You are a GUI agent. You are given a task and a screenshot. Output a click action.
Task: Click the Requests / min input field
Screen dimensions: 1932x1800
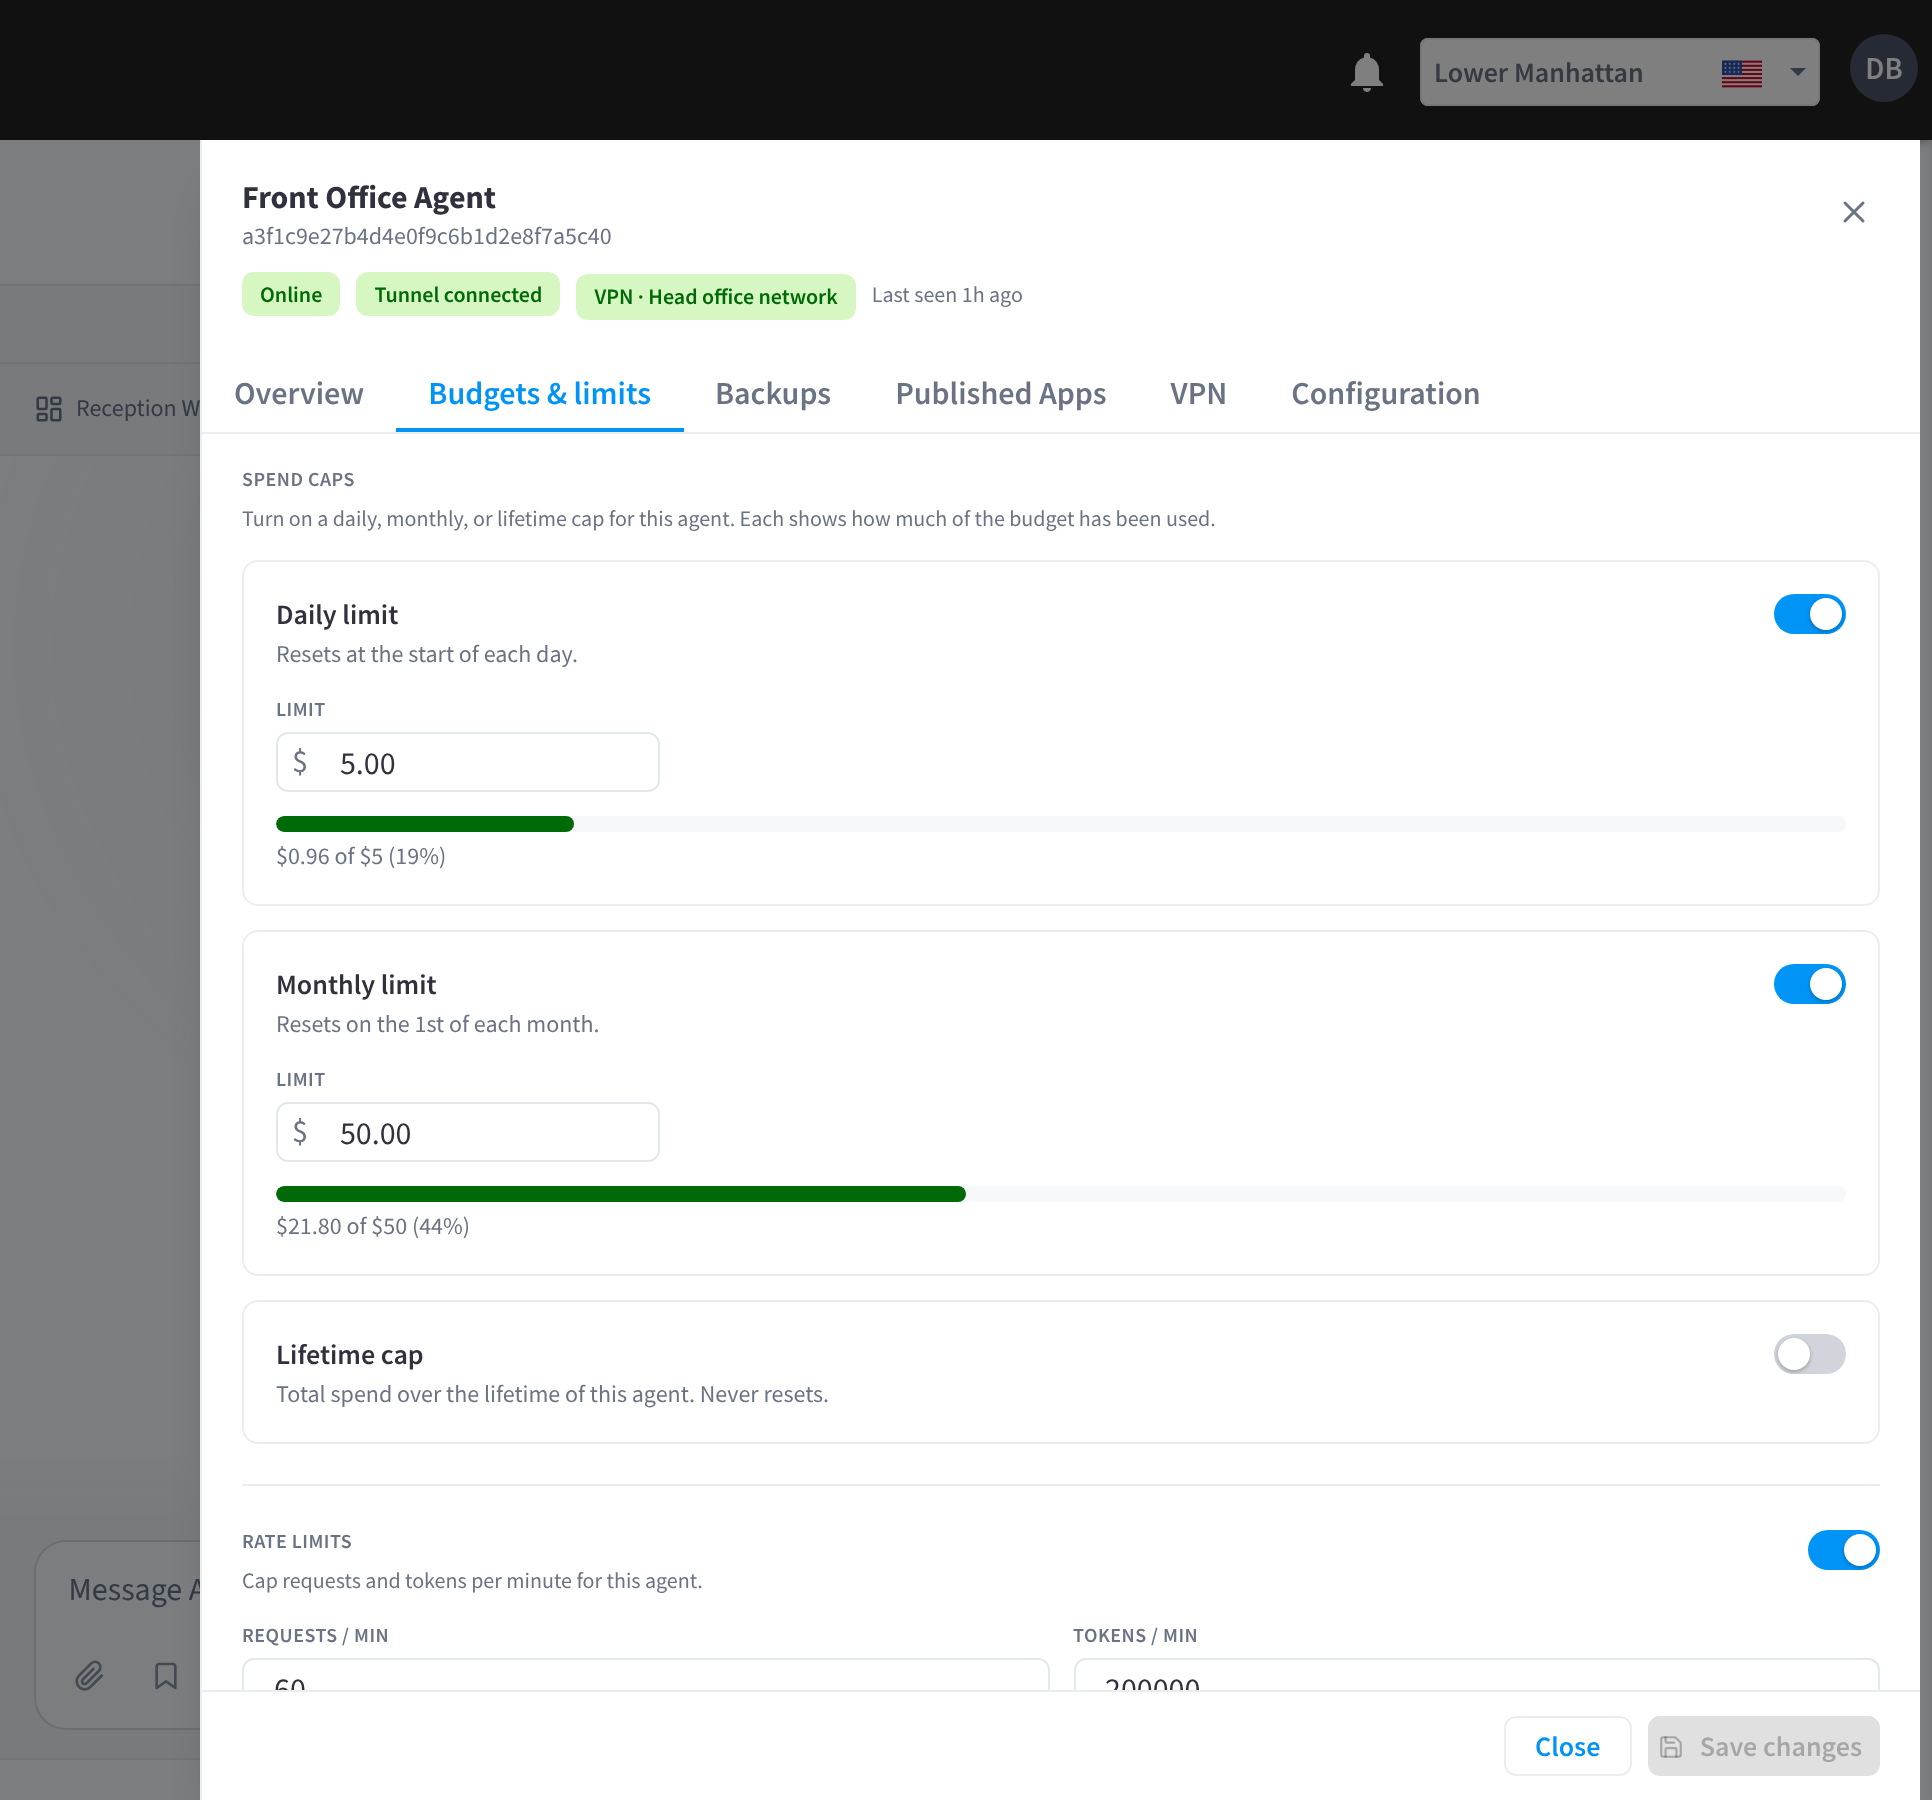pyautogui.click(x=645, y=1675)
